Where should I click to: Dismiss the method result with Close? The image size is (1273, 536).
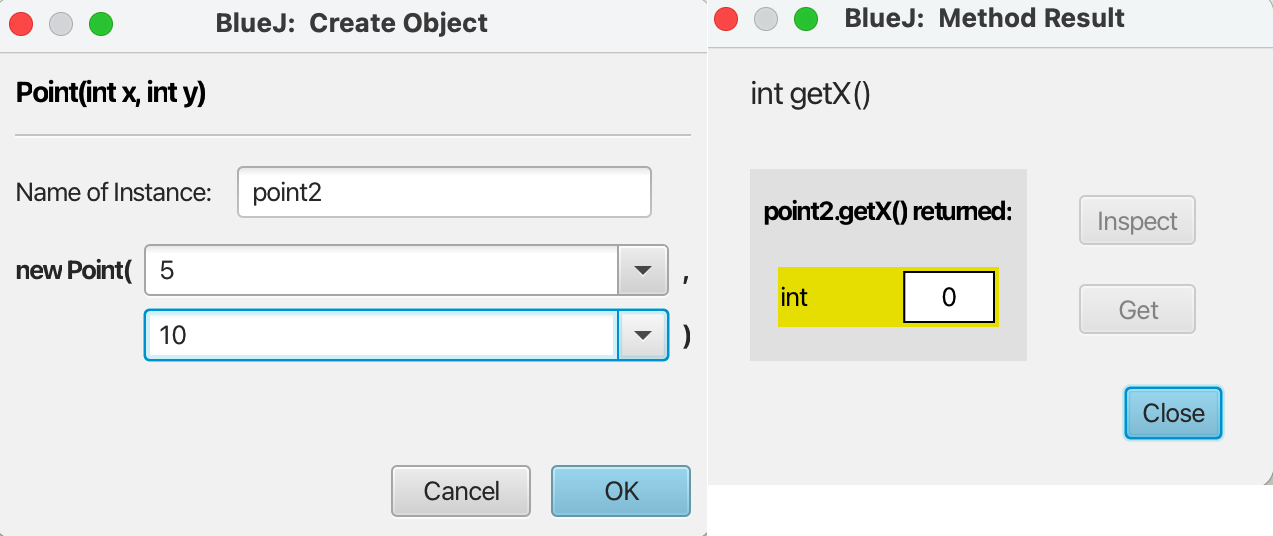[x=1173, y=413]
